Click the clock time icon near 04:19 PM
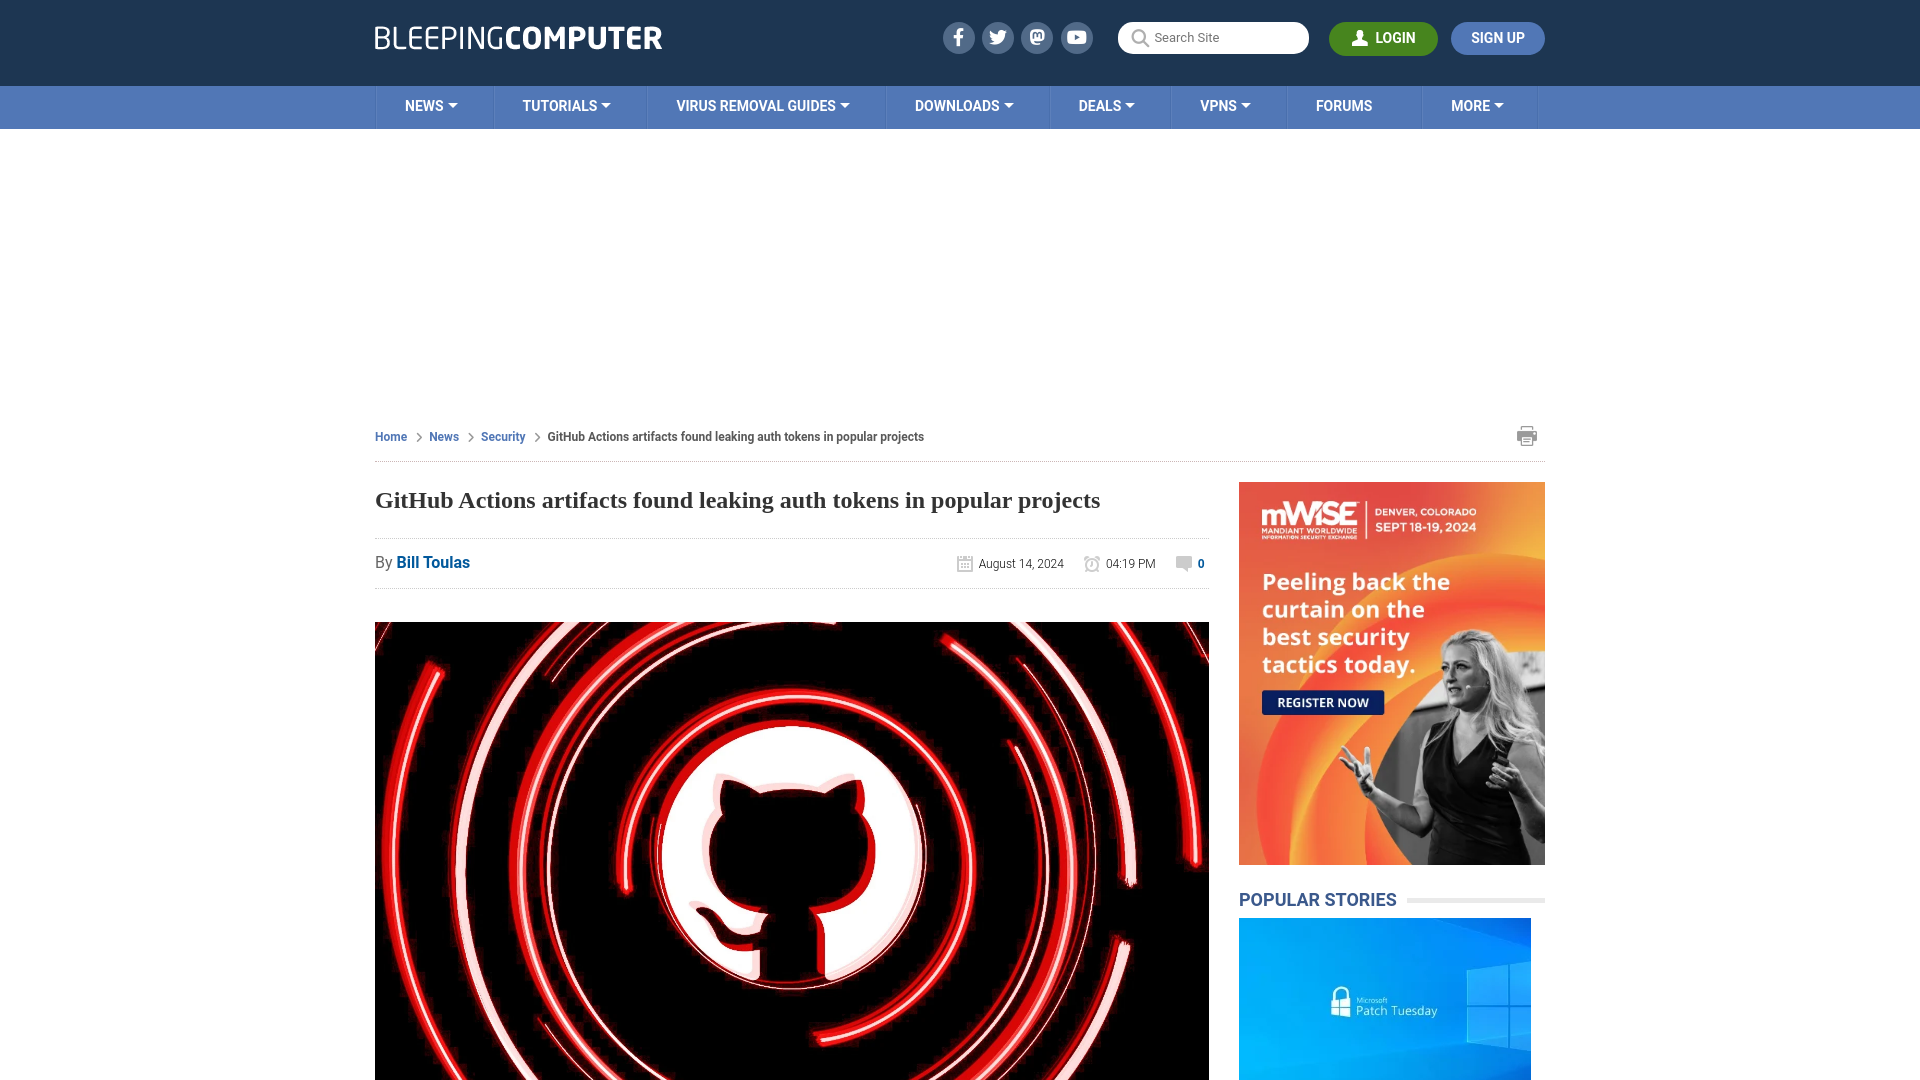1920x1080 pixels. pos(1092,563)
